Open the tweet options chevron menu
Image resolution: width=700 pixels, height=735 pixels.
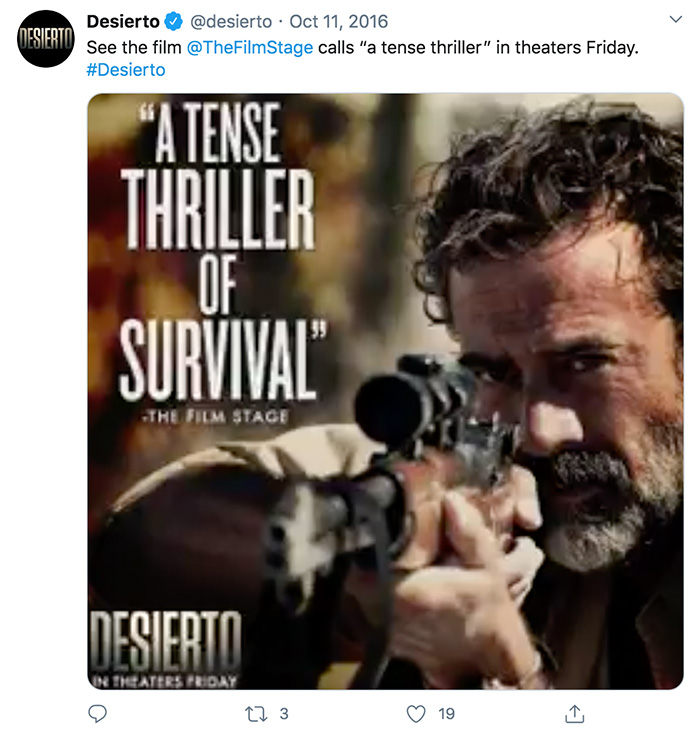pos(676,20)
